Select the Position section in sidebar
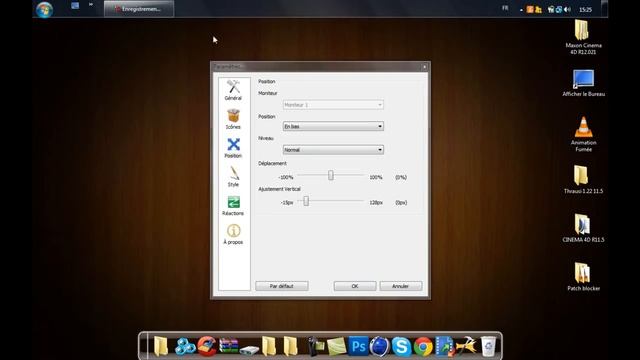640x360 pixels. pos(233,148)
